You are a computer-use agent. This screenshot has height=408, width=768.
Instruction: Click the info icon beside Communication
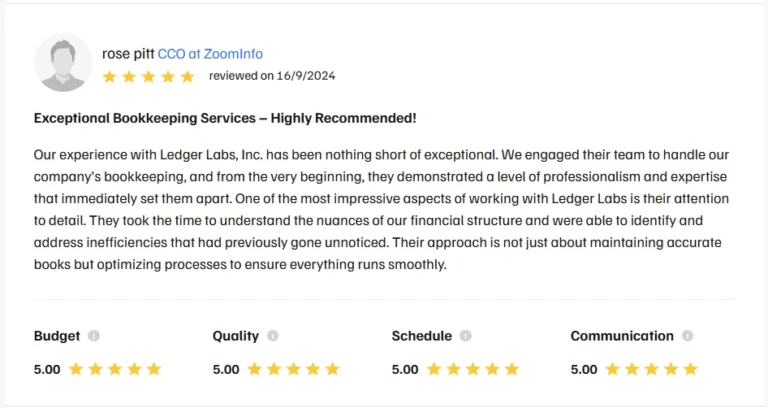[687, 336]
